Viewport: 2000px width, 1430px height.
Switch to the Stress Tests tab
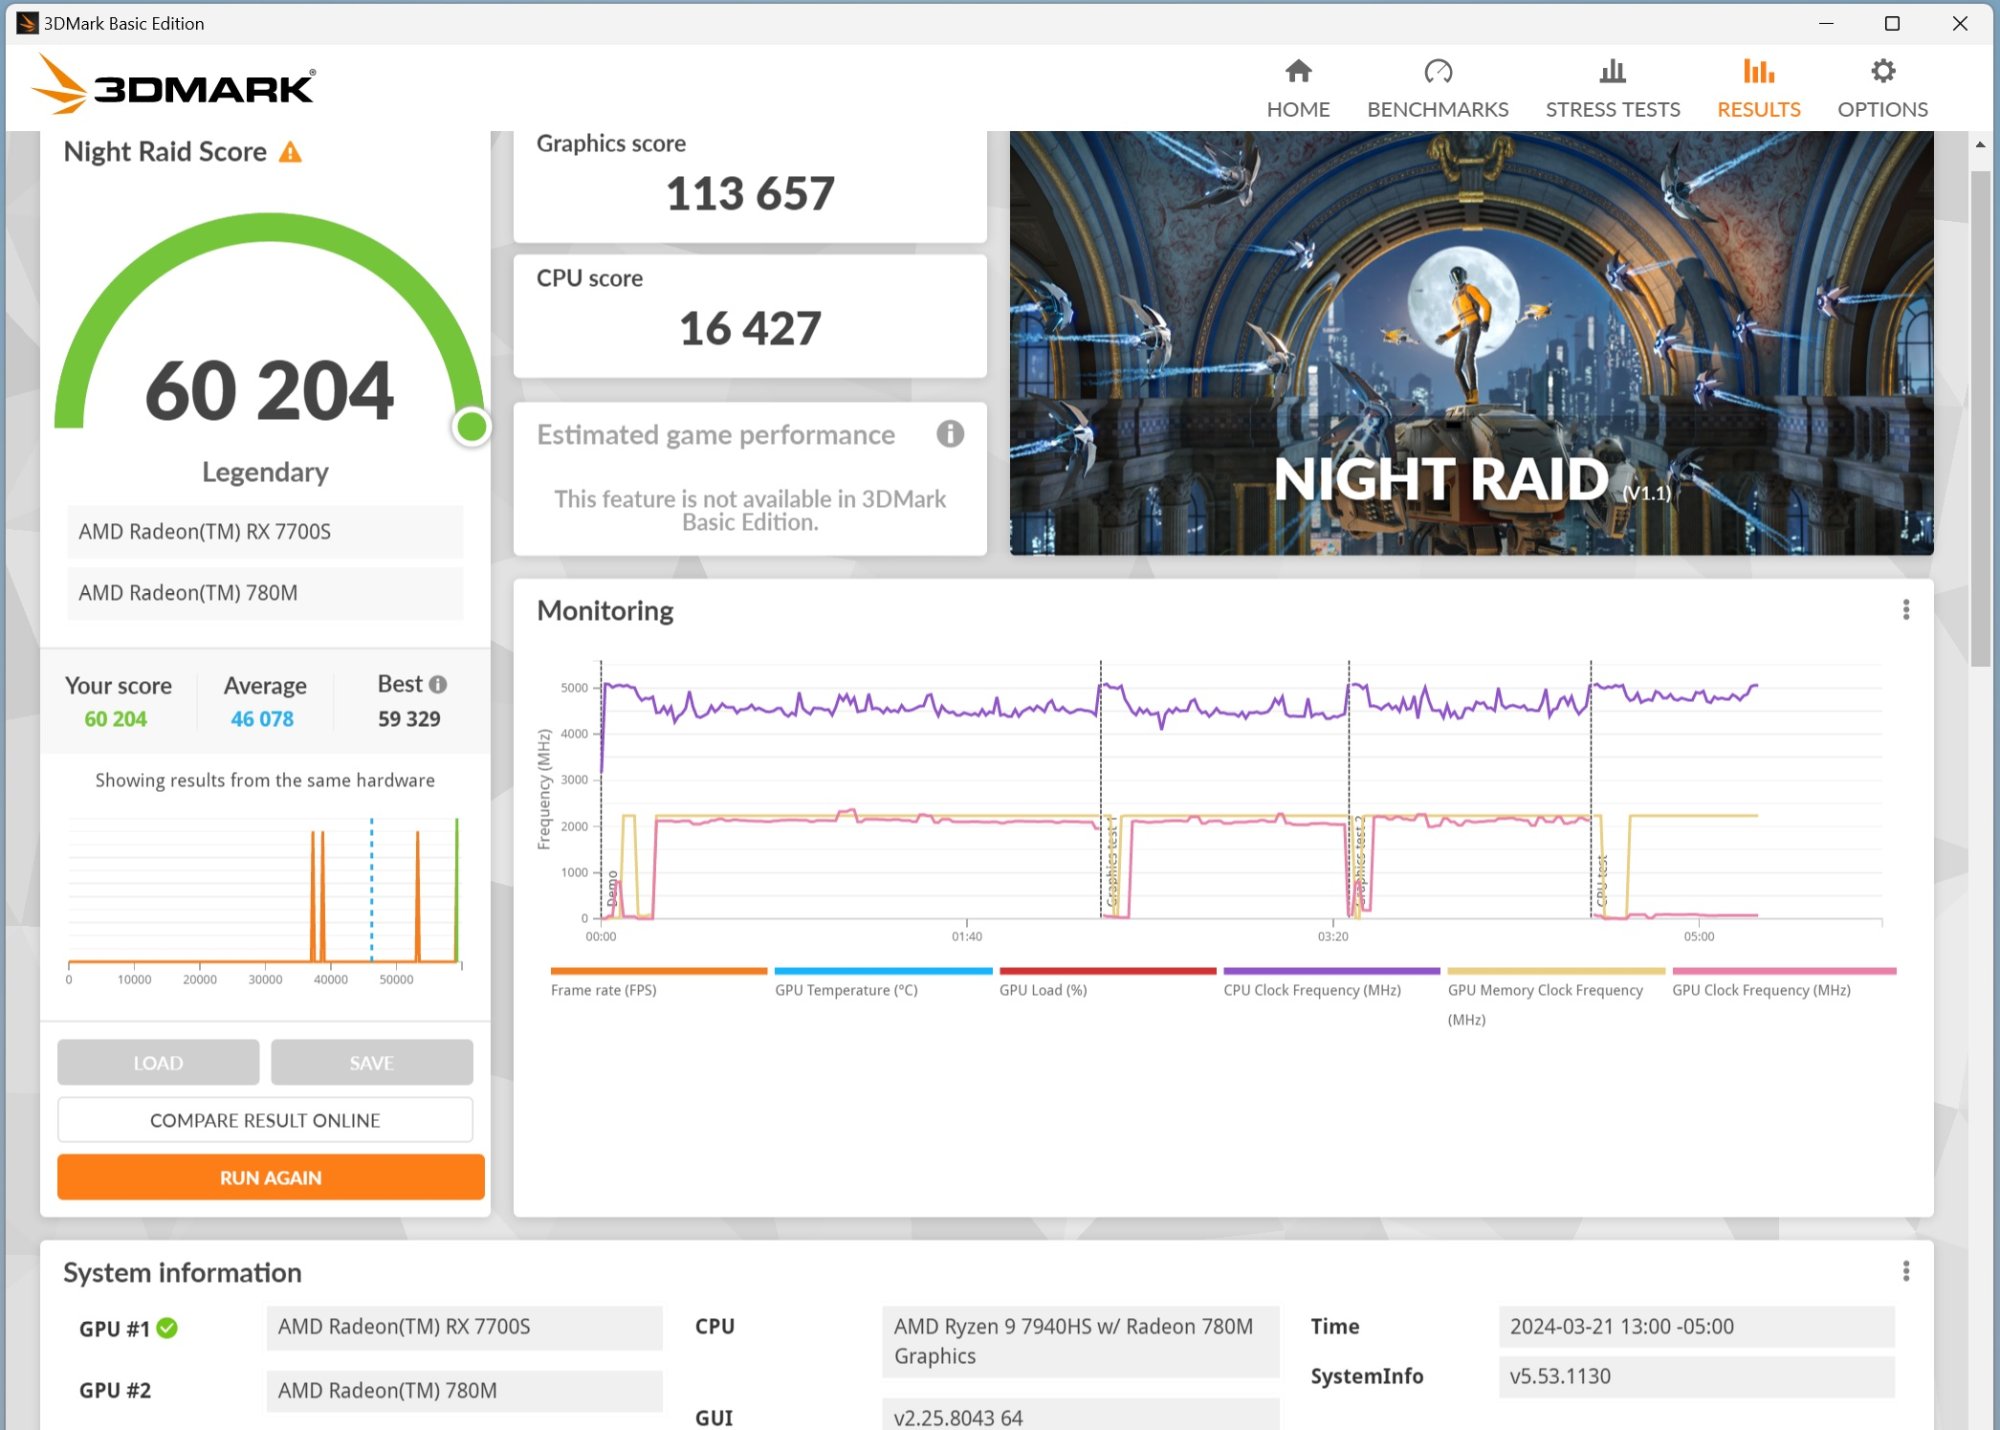click(x=1613, y=88)
